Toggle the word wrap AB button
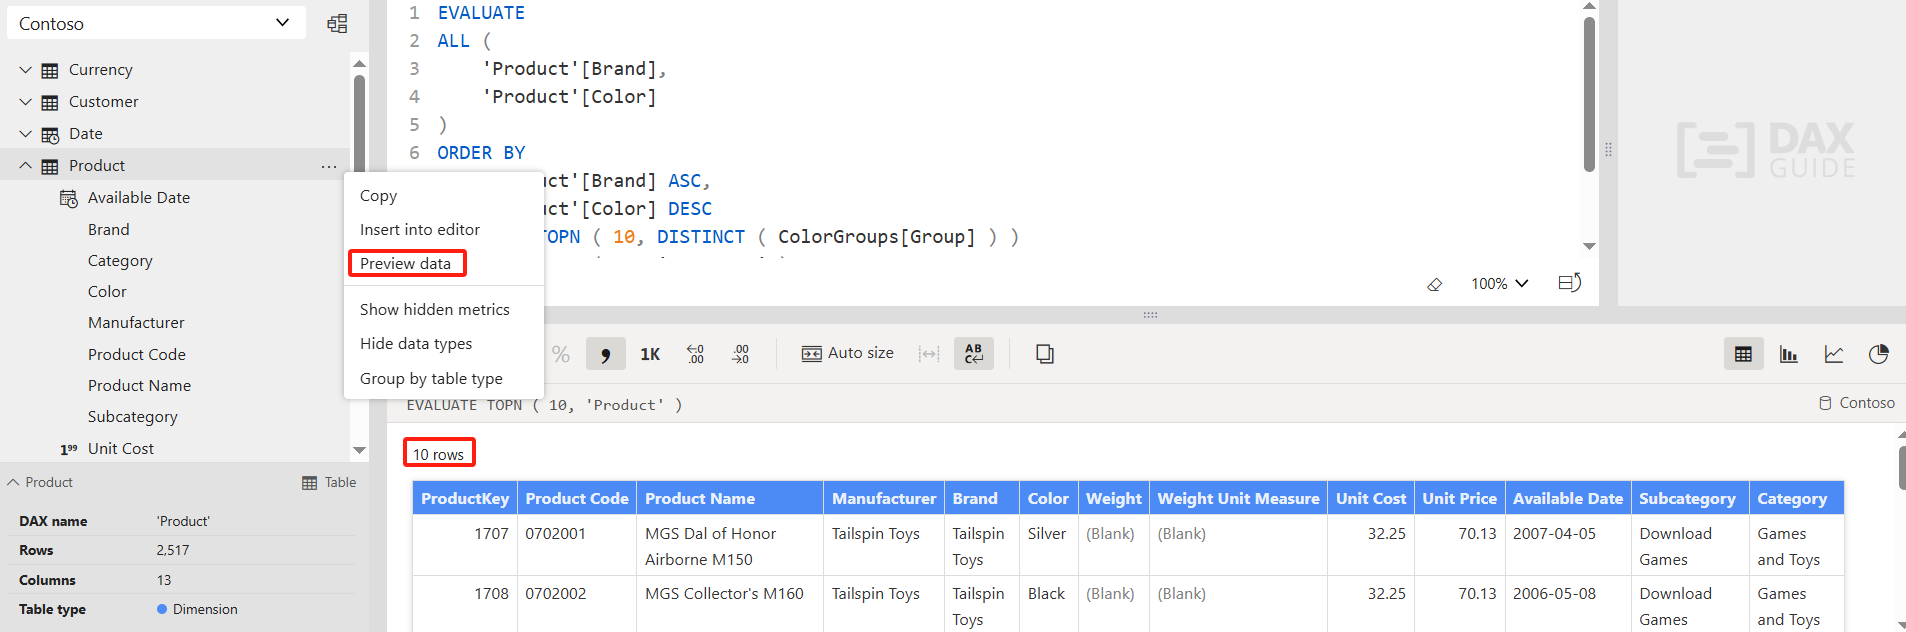 974,354
